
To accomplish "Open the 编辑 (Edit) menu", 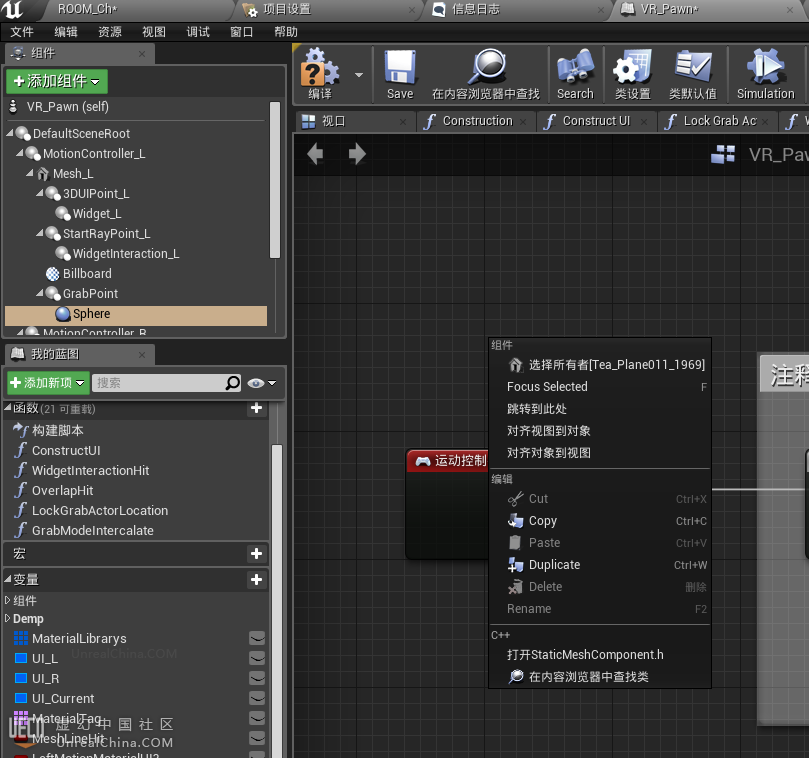I will click(x=66, y=32).
